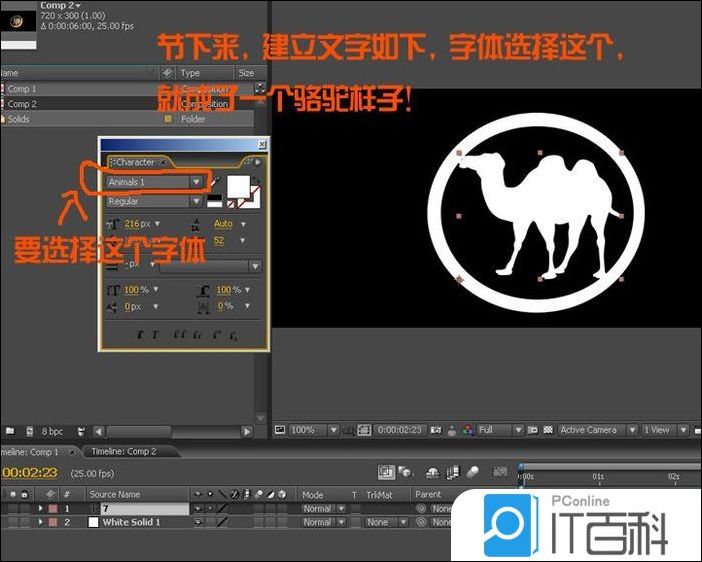Open the Full resolution dropdown
This screenshot has height=562, width=702.
500,430
